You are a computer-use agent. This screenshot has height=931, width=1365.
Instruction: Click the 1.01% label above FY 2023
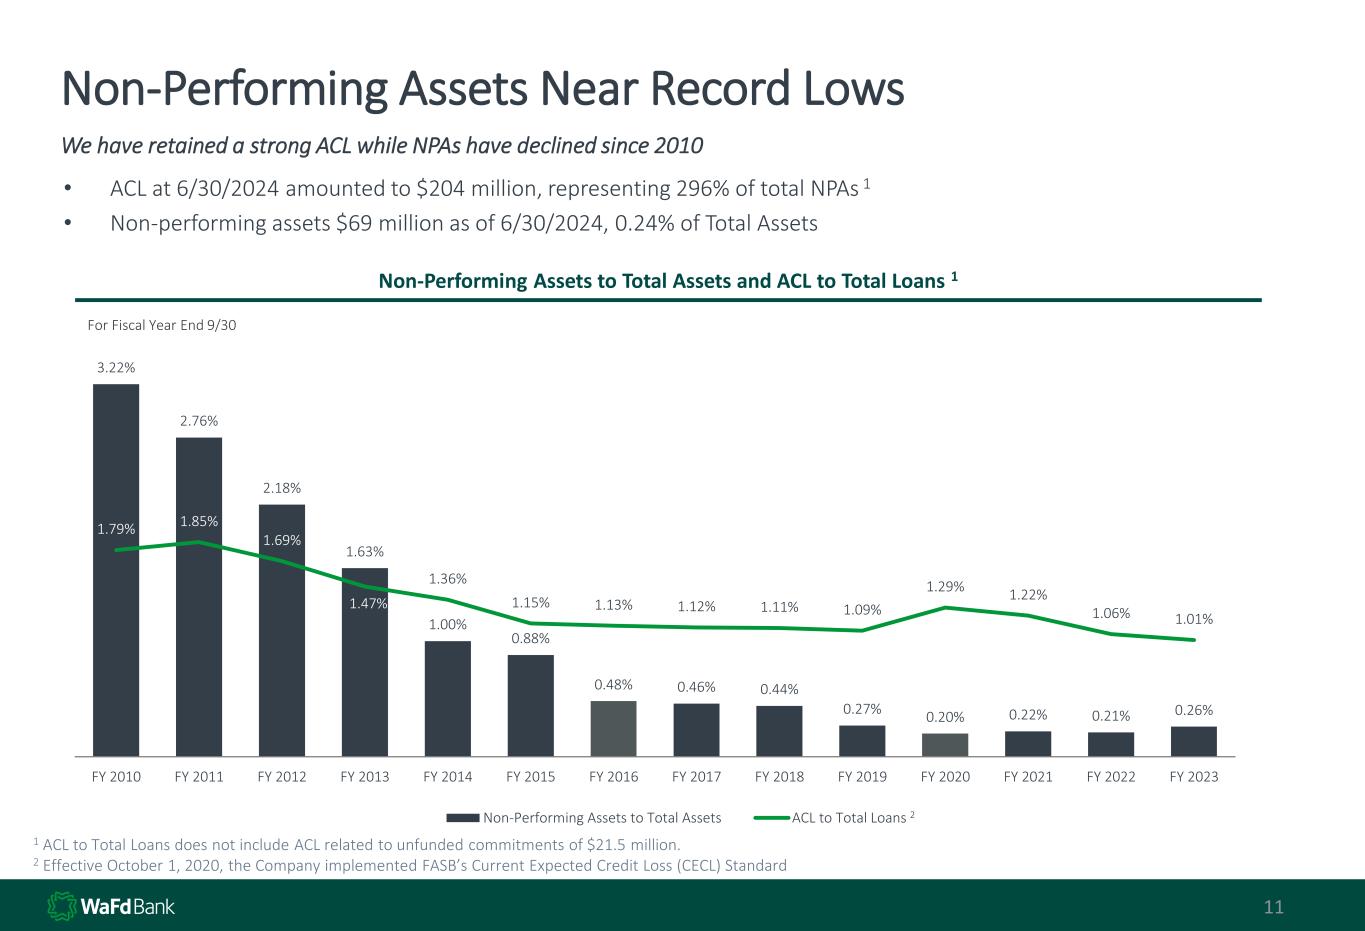click(x=1194, y=619)
